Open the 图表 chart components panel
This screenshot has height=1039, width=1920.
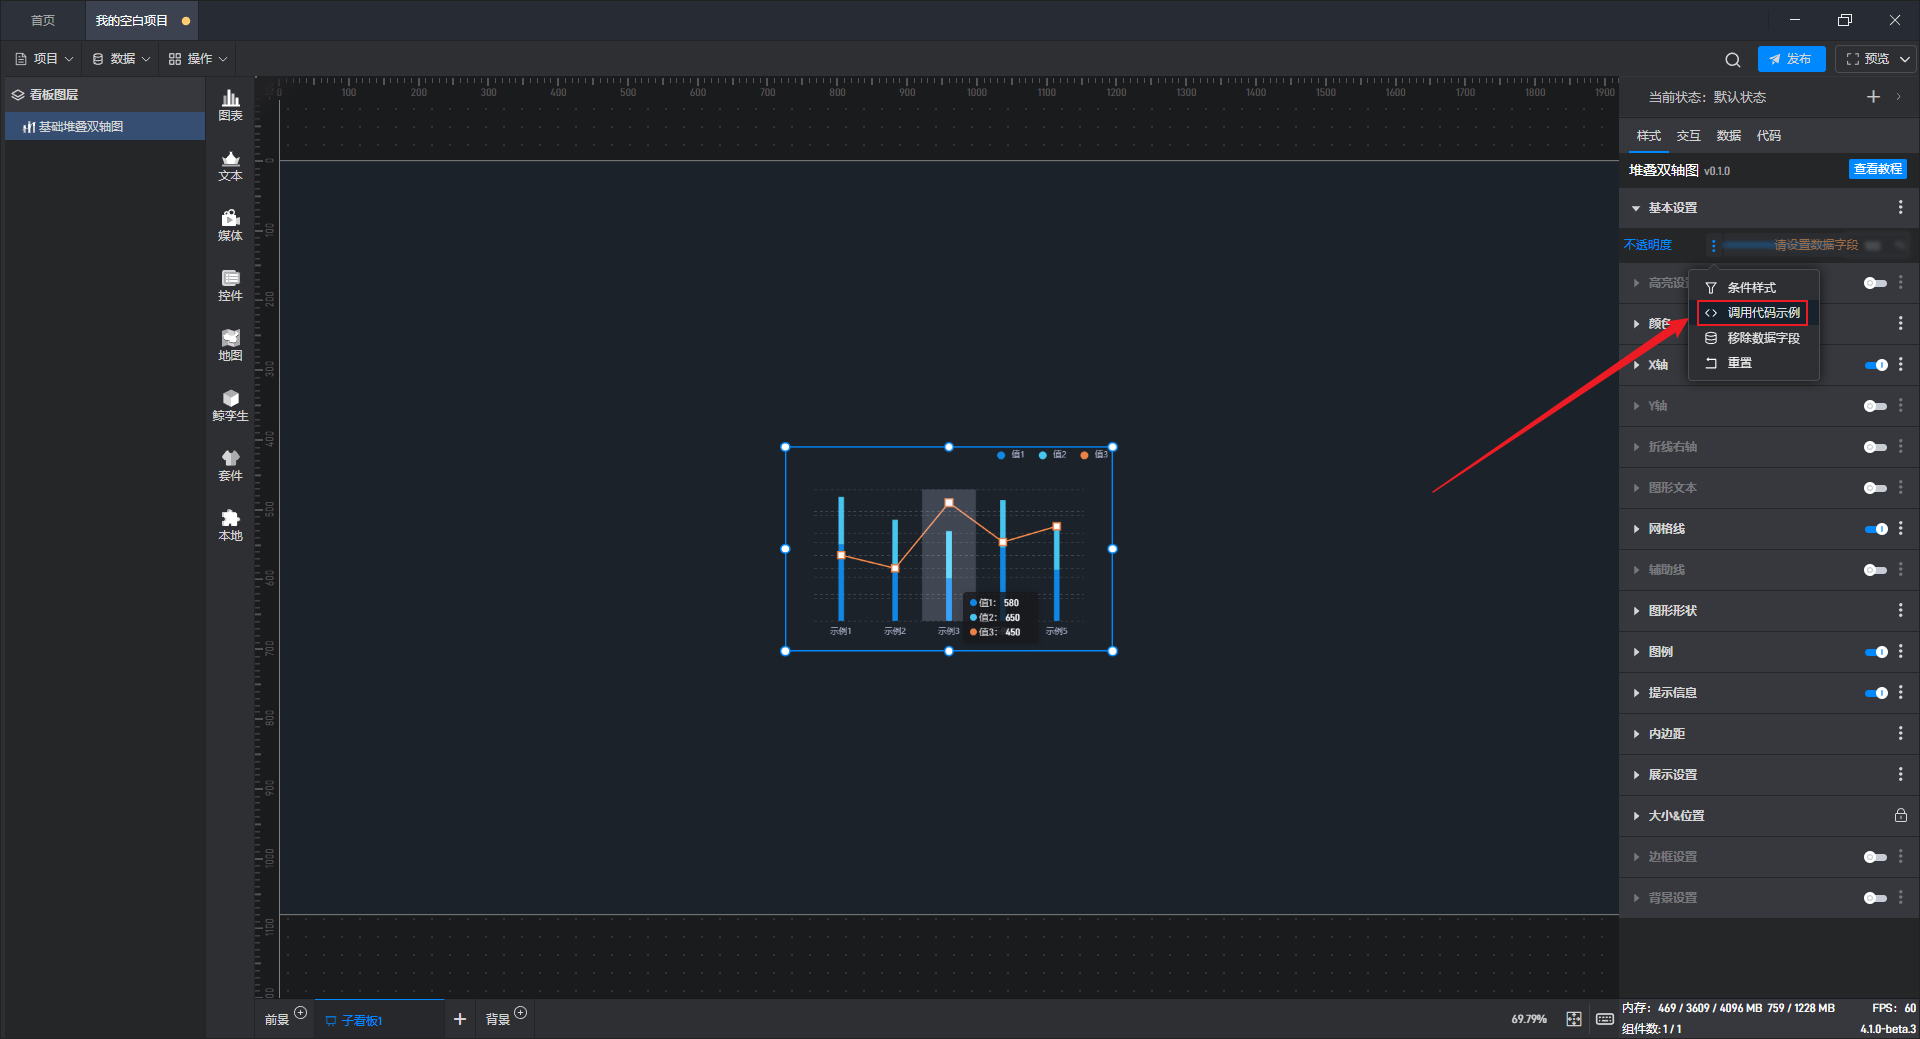[230, 105]
